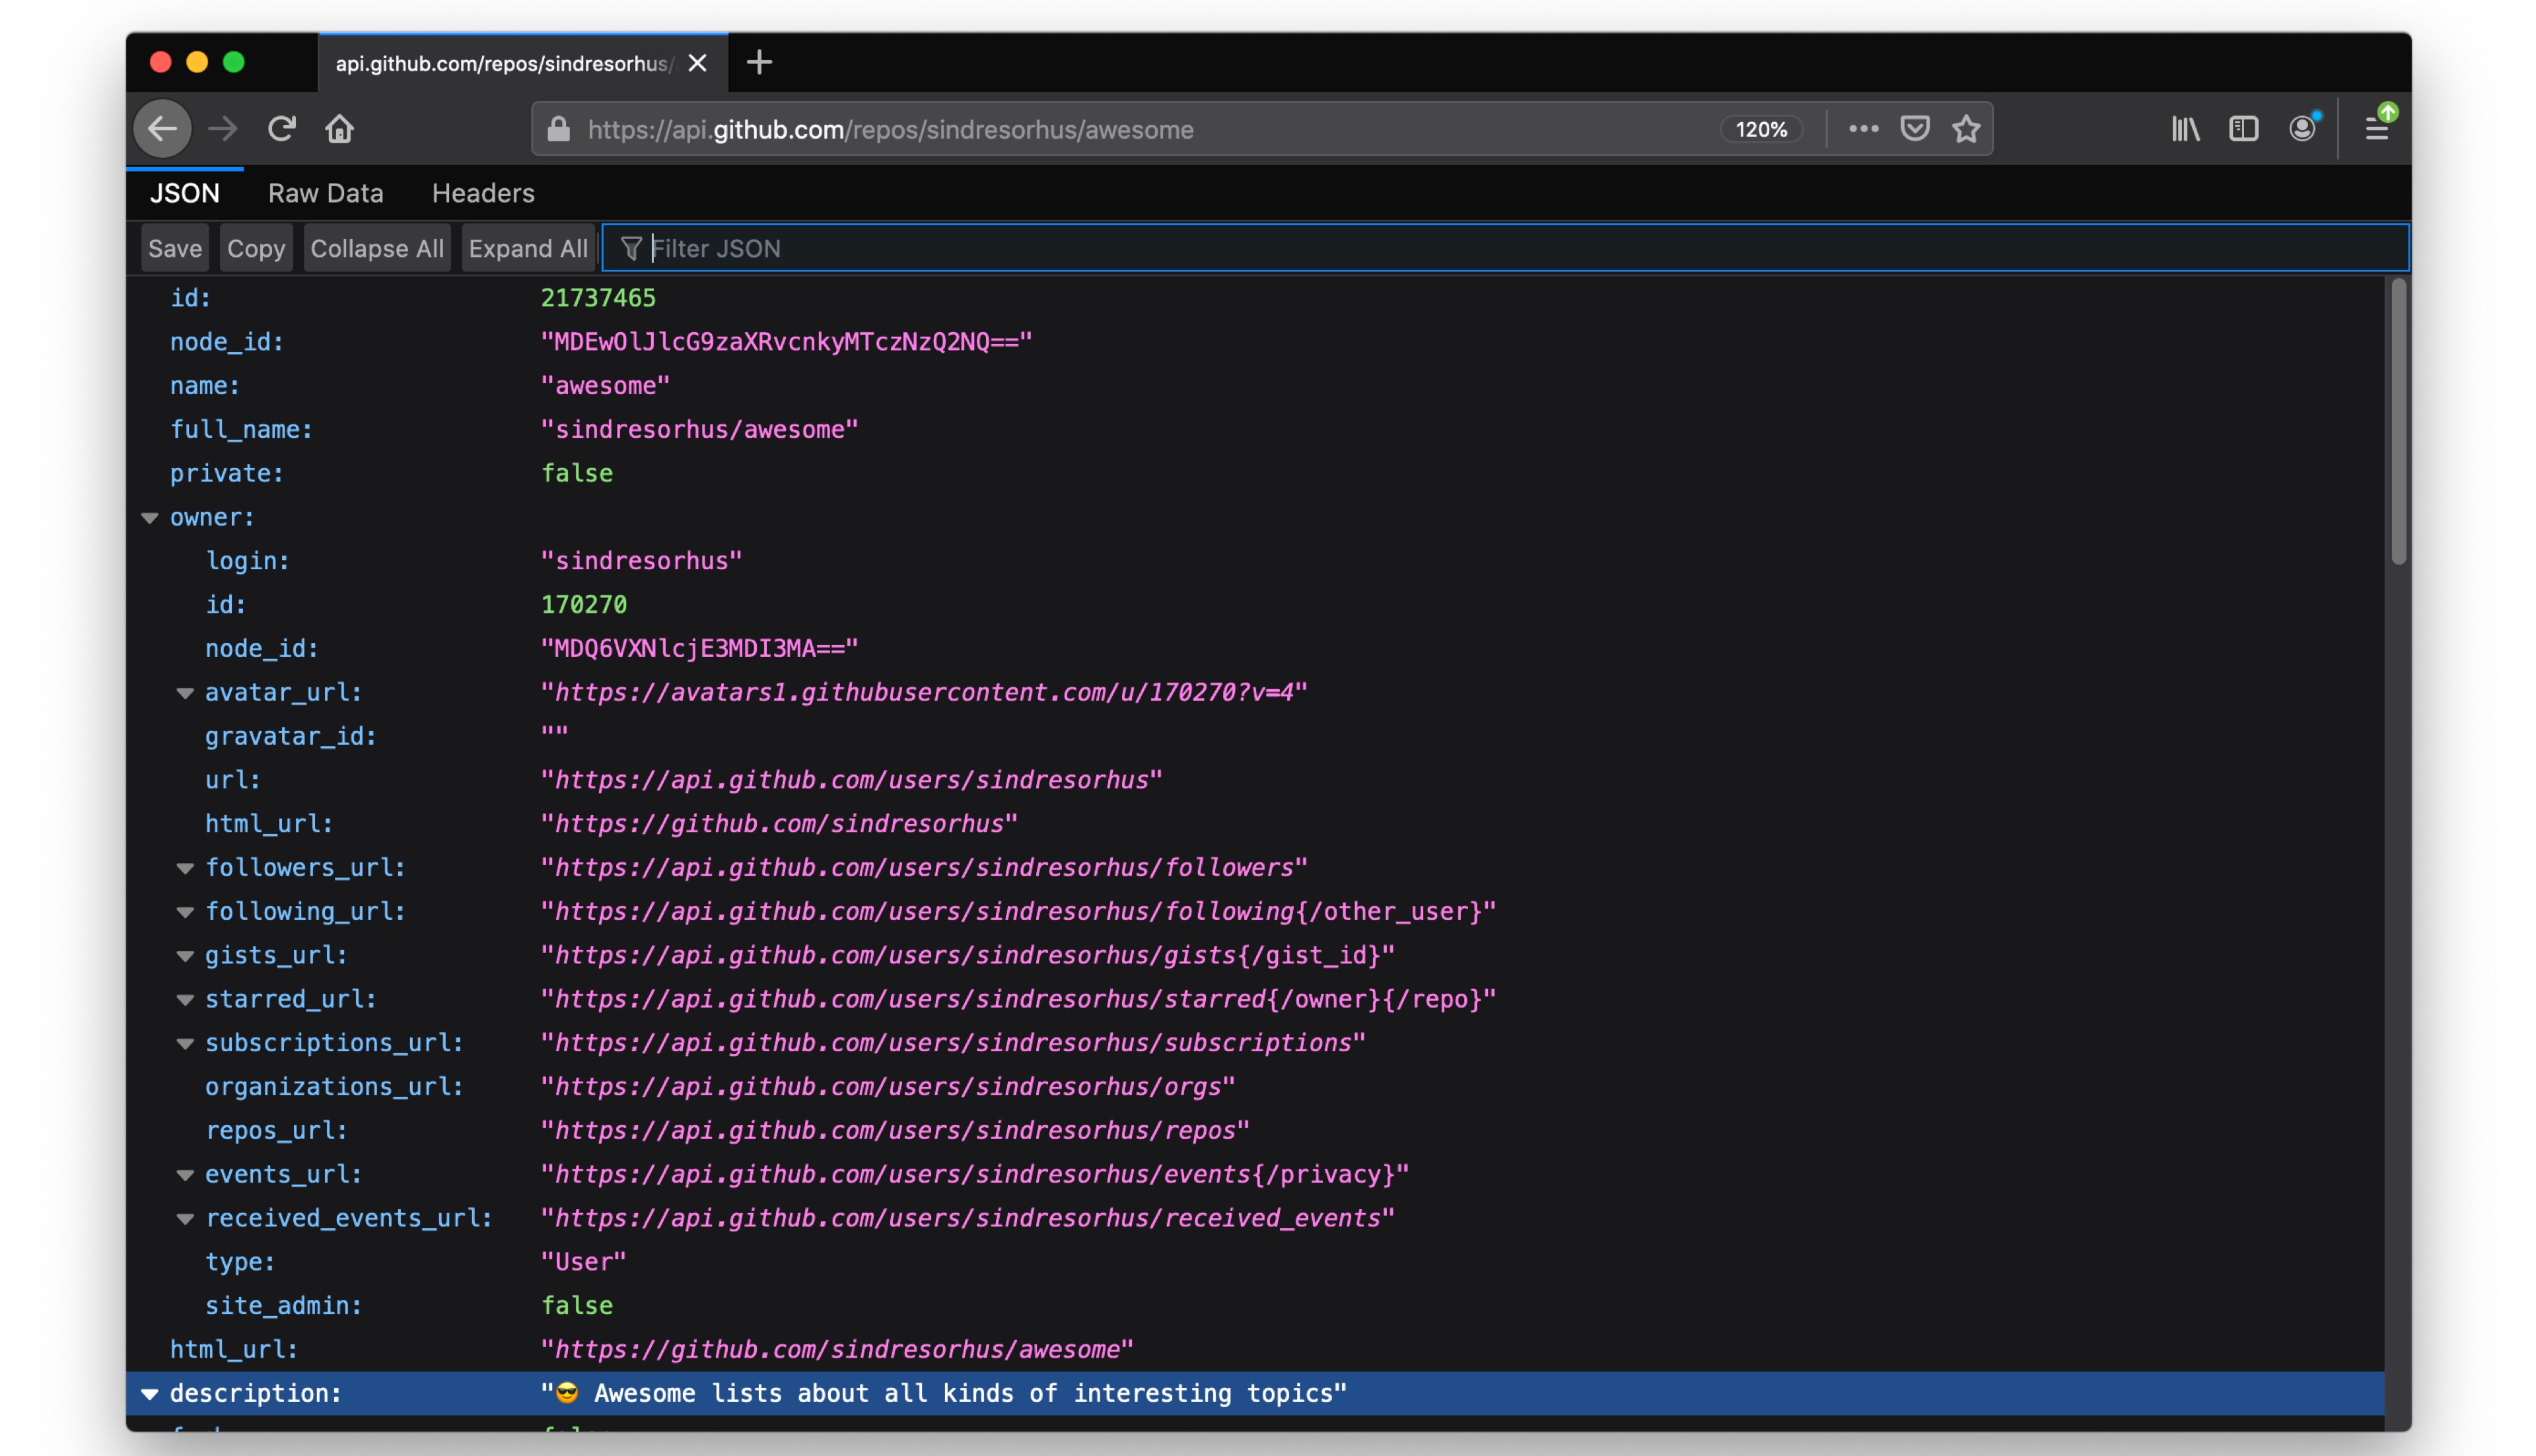
Task: Toggle the description row arrow
Action: 149,1393
